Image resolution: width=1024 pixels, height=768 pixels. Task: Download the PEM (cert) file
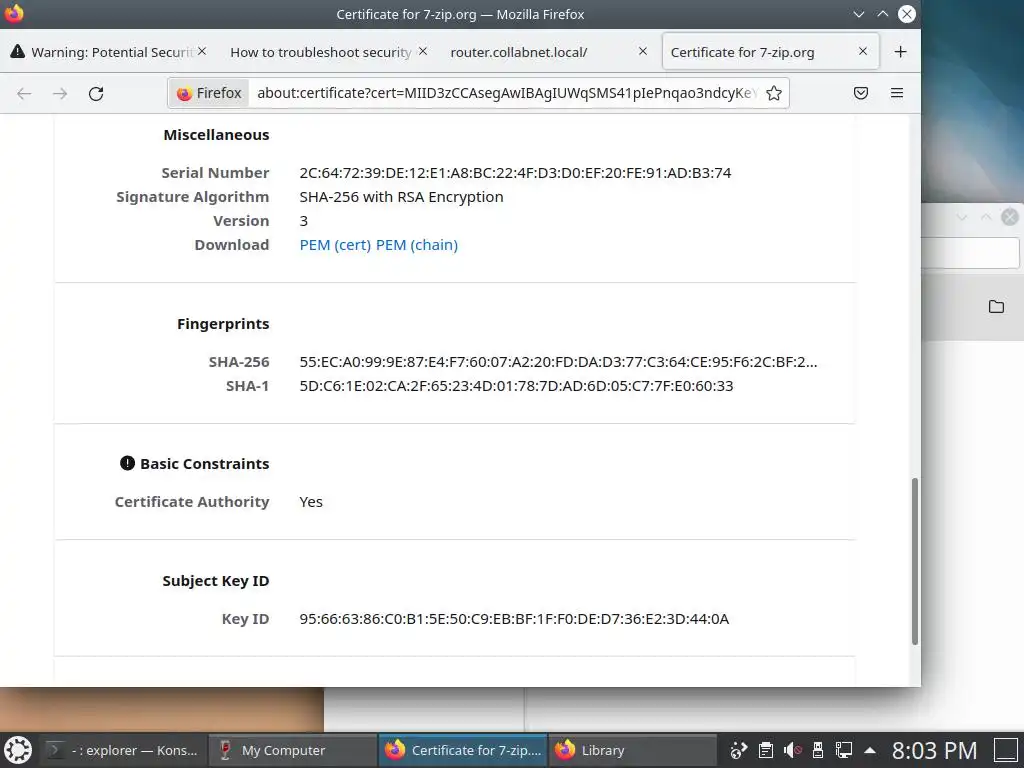pyautogui.click(x=335, y=245)
